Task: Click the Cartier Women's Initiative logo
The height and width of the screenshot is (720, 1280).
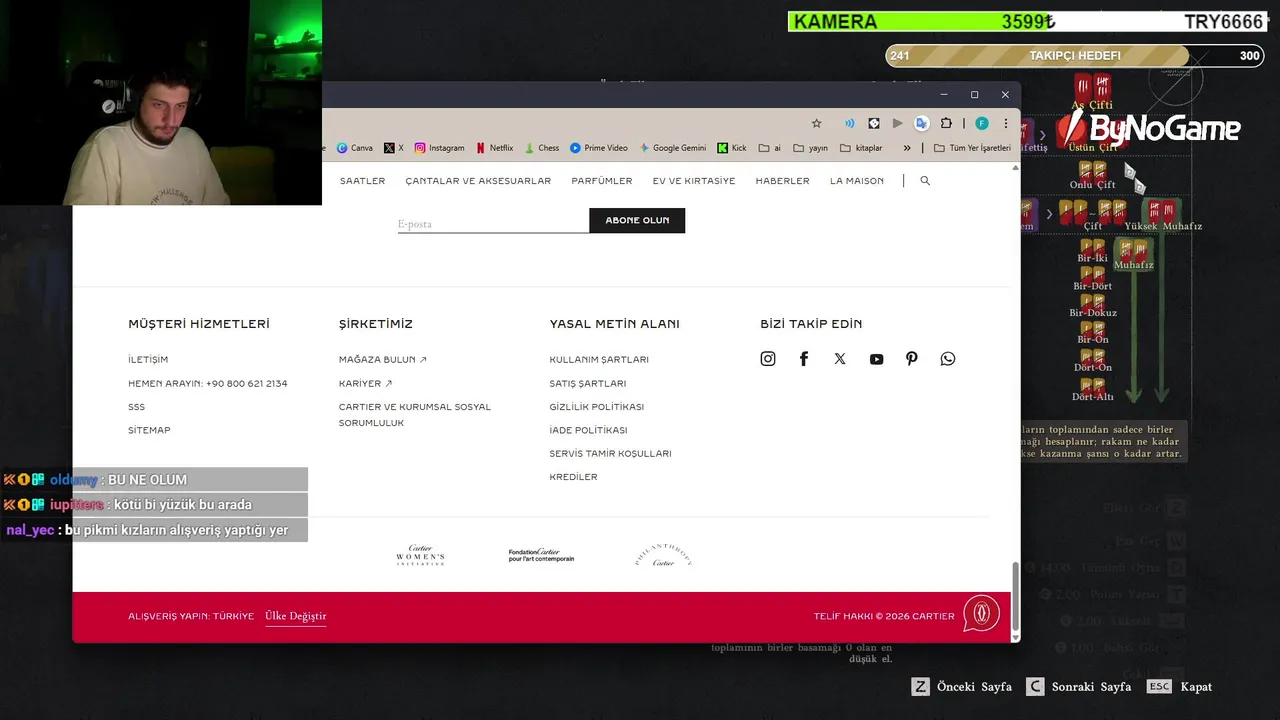Action: 420,556
